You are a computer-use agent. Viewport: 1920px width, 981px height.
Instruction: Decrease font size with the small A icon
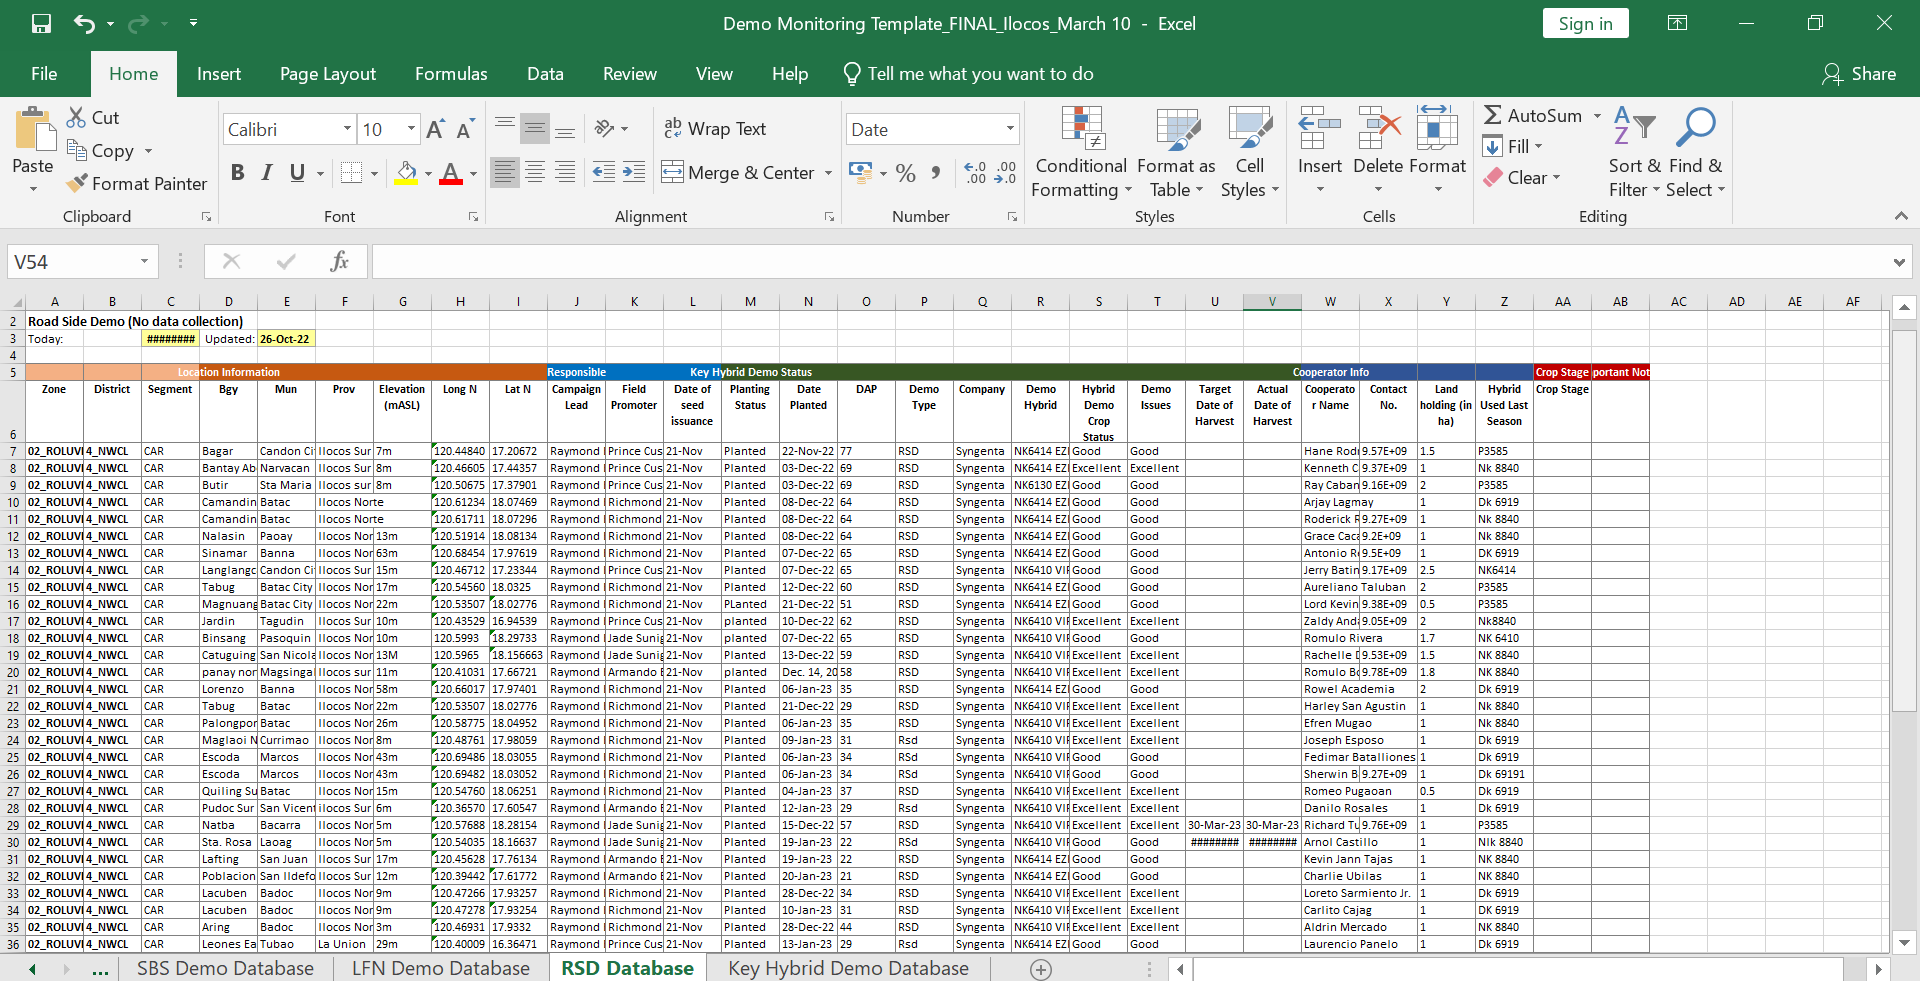point(464,129)
